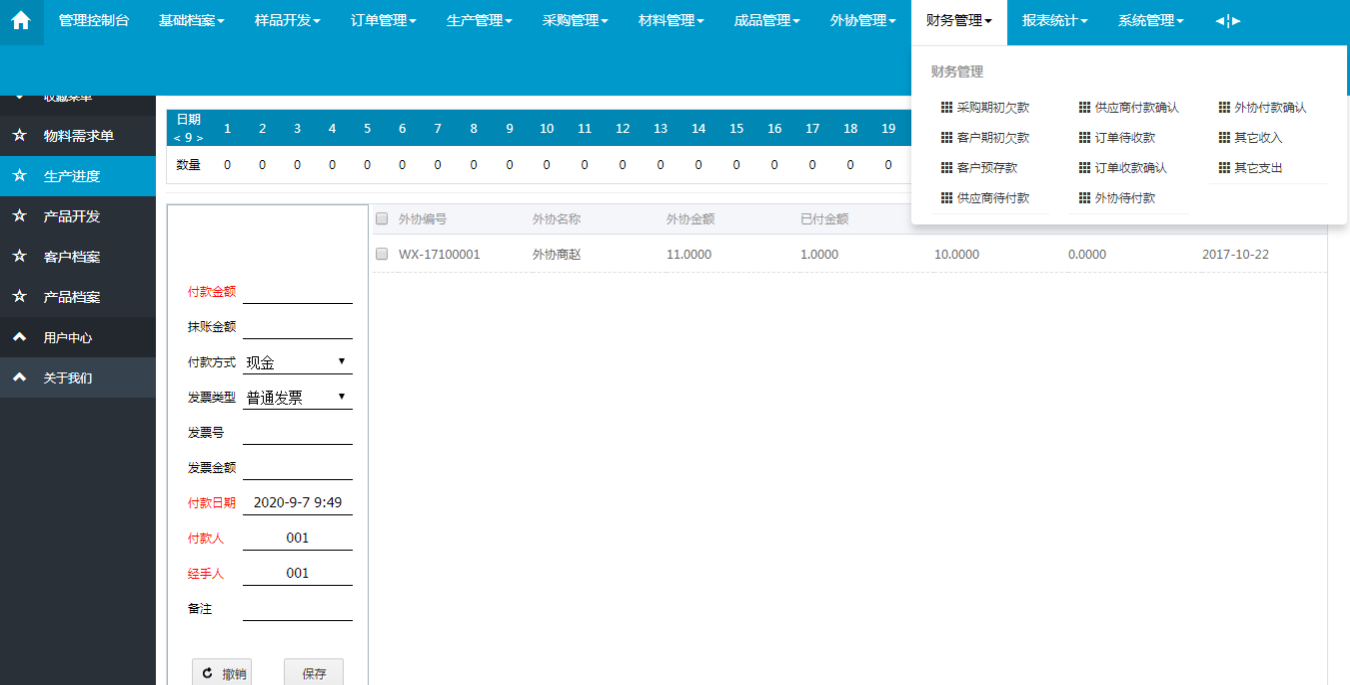Open the 报表统计 menu
The height and width of the screenshot is (685, 1350).
point(1054,21)
